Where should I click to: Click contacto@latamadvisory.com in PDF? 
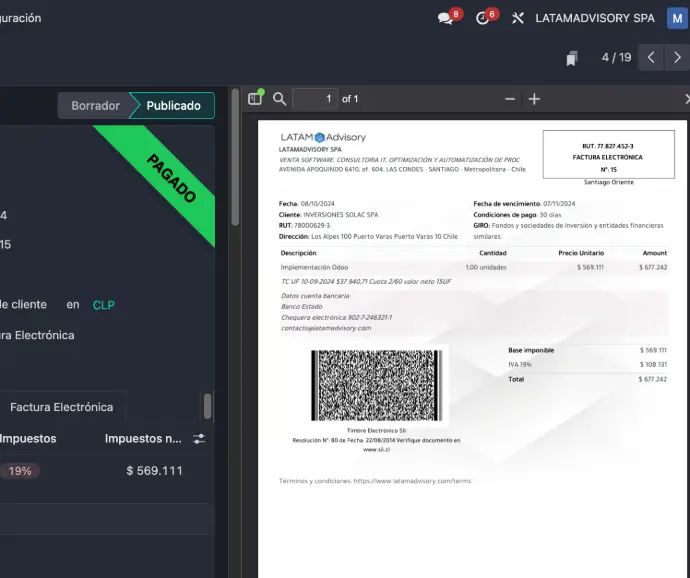tap(326, 328)
